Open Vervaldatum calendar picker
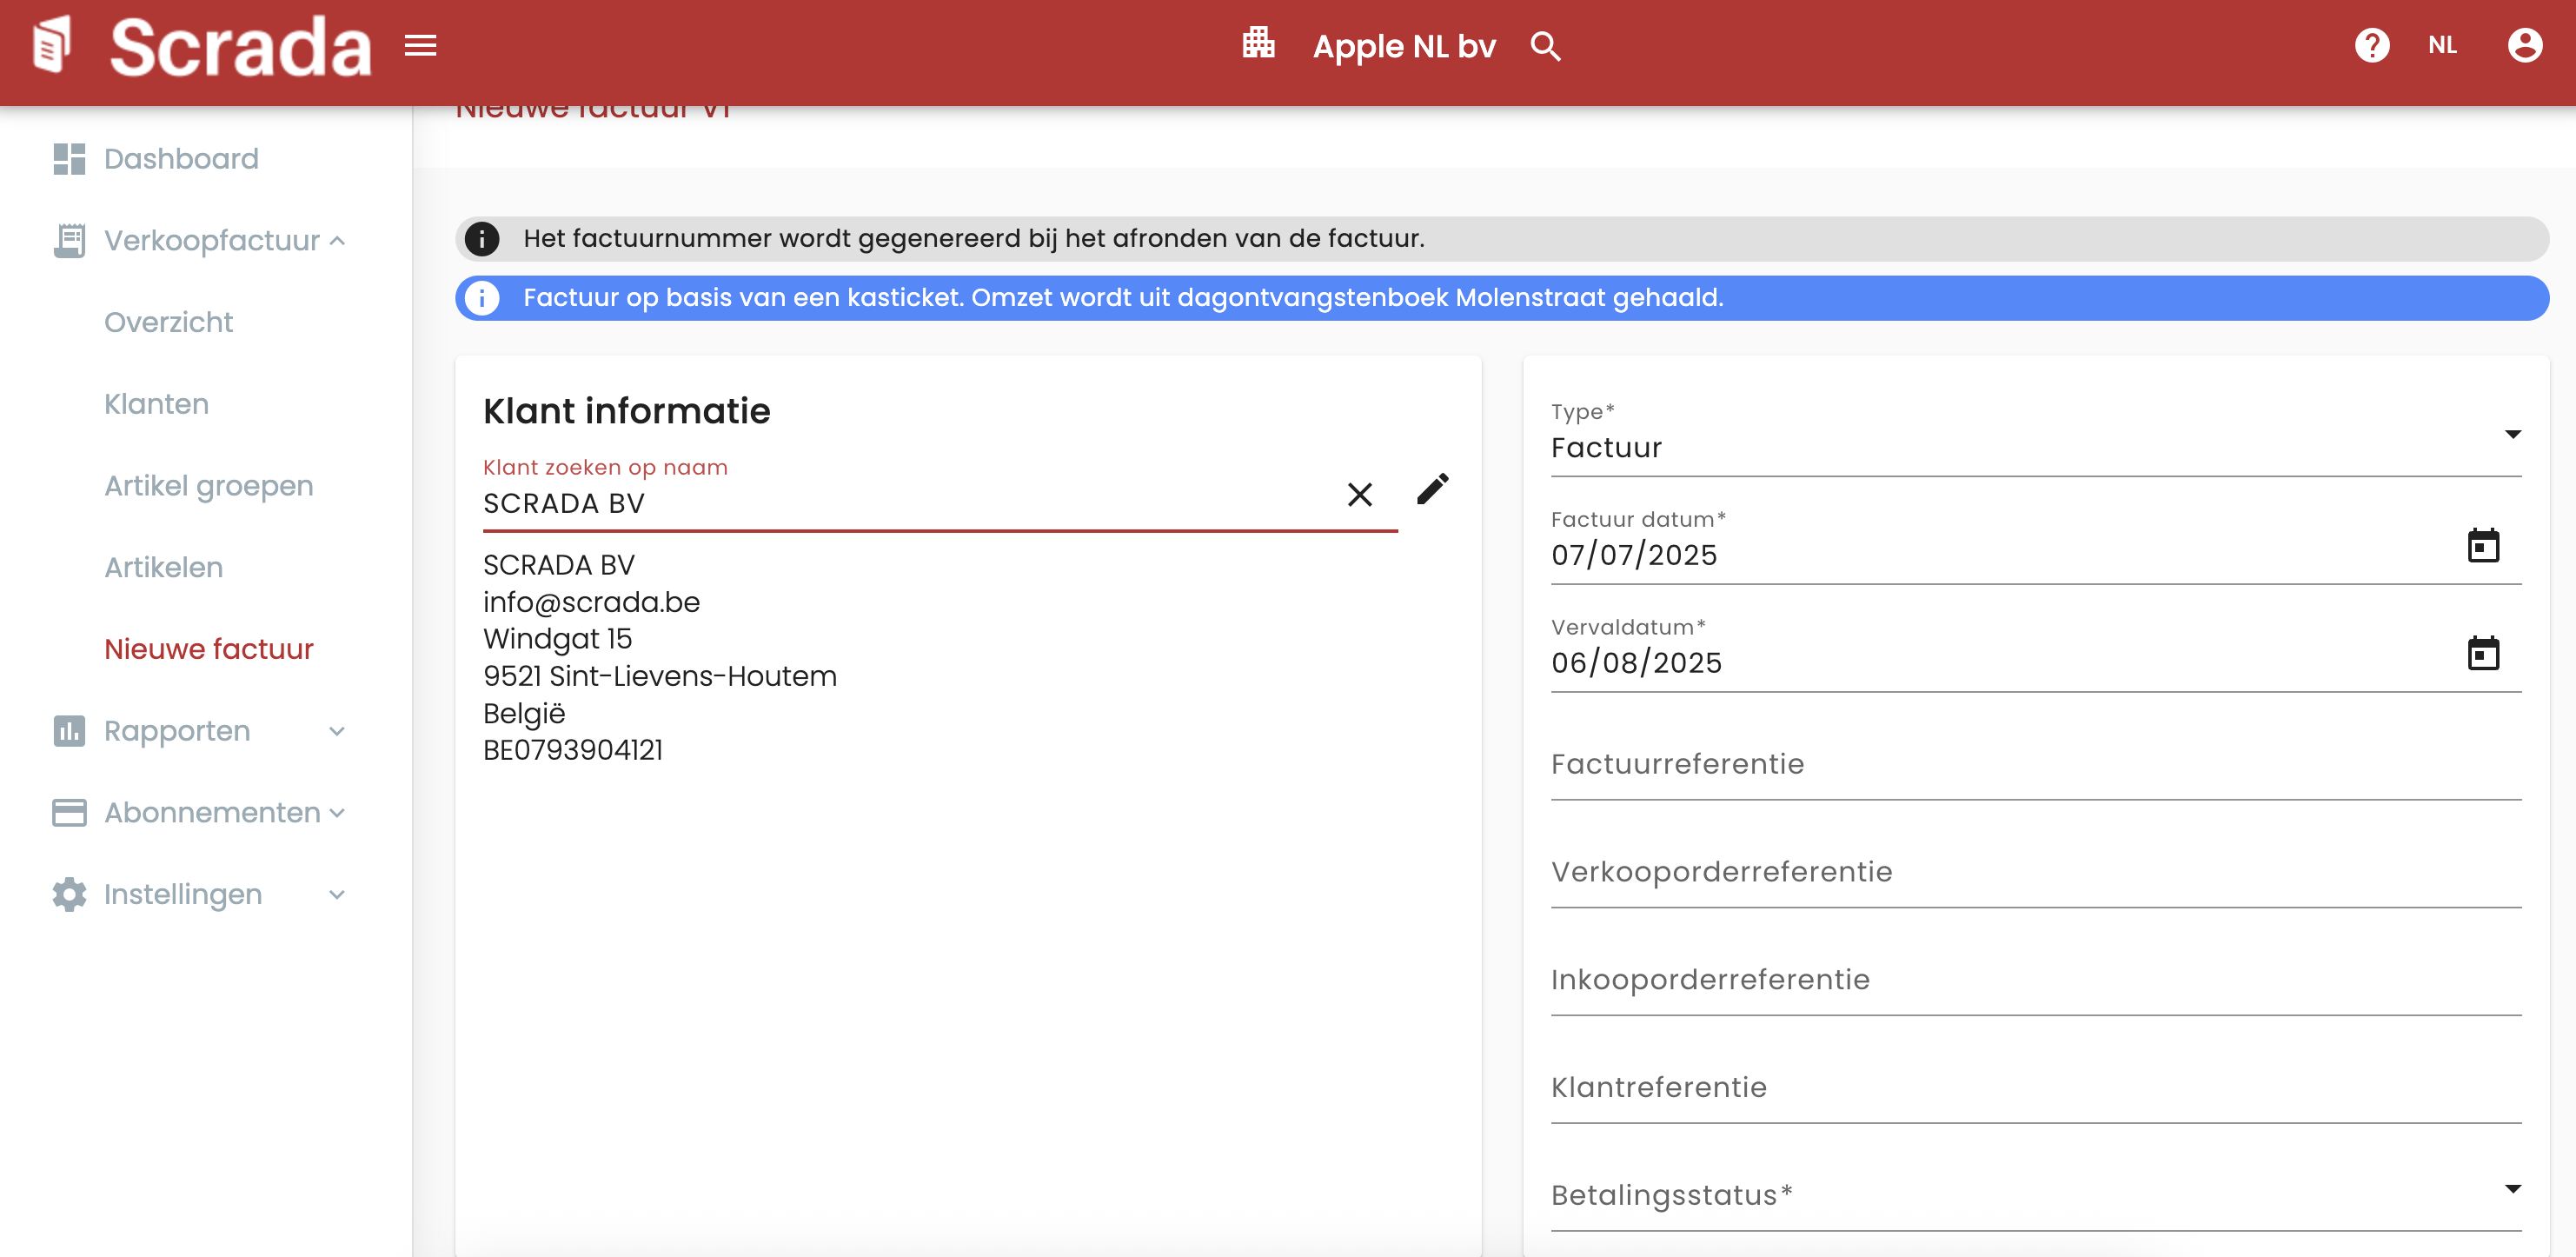2576x1257 pixels. pyautogui.click(x=2482, y=654)
